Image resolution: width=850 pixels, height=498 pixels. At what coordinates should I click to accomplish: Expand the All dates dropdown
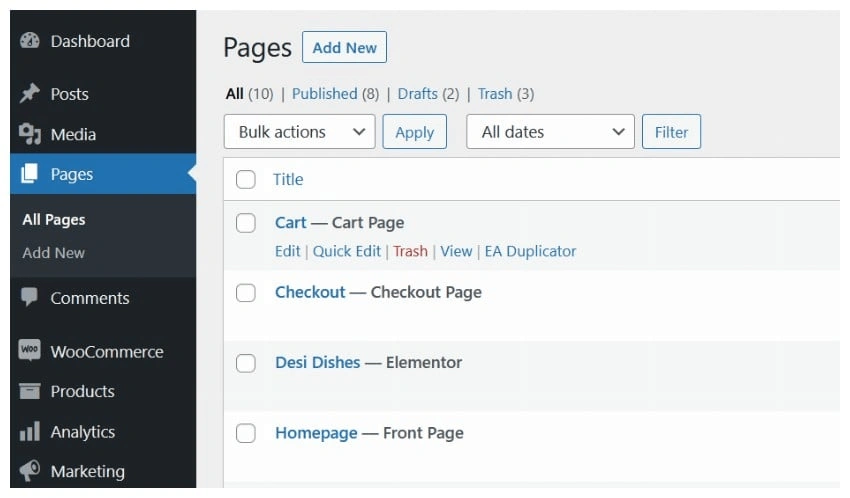550,132
